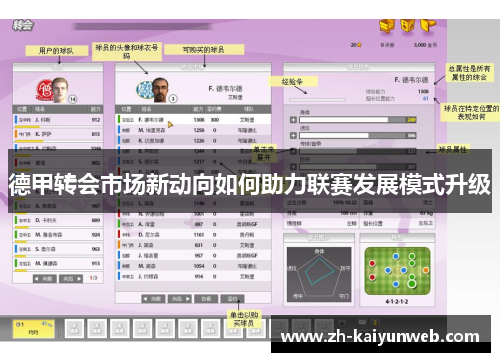Go to next page of buyable players
Screen dimensions: 500x362
click(180, 299)
